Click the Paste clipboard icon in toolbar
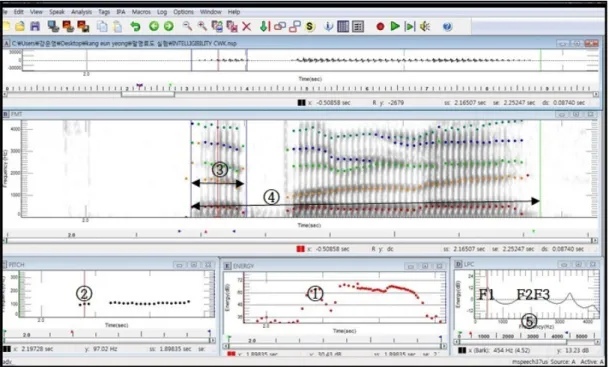 (x=117, y=26)
